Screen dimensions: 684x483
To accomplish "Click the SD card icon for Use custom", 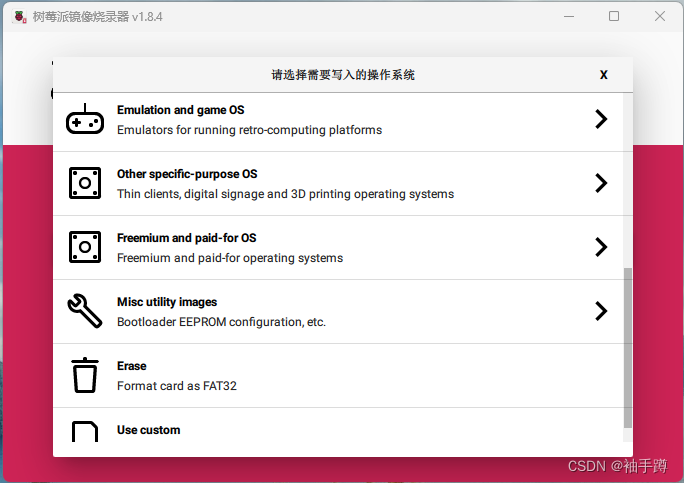I will click(x=85, y=432).
